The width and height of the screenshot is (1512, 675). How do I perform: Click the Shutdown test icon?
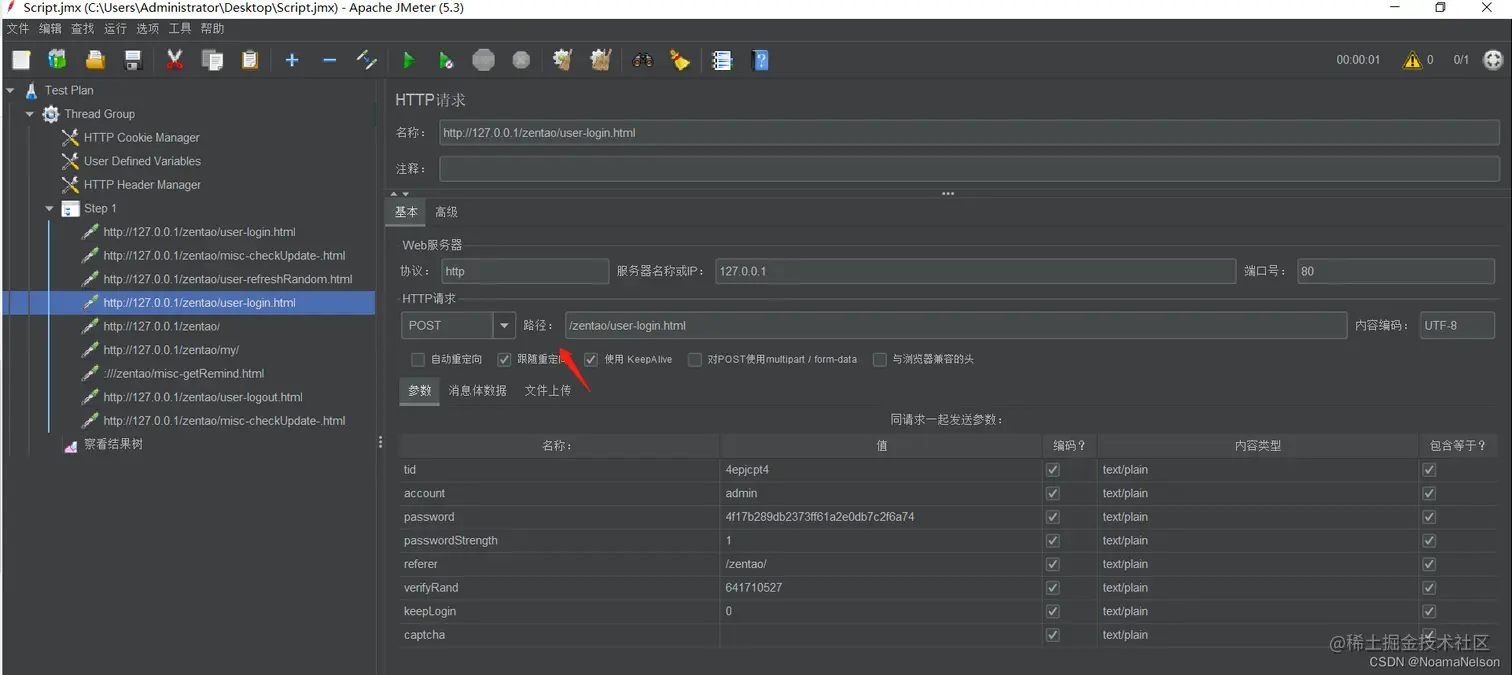point(521,60)
